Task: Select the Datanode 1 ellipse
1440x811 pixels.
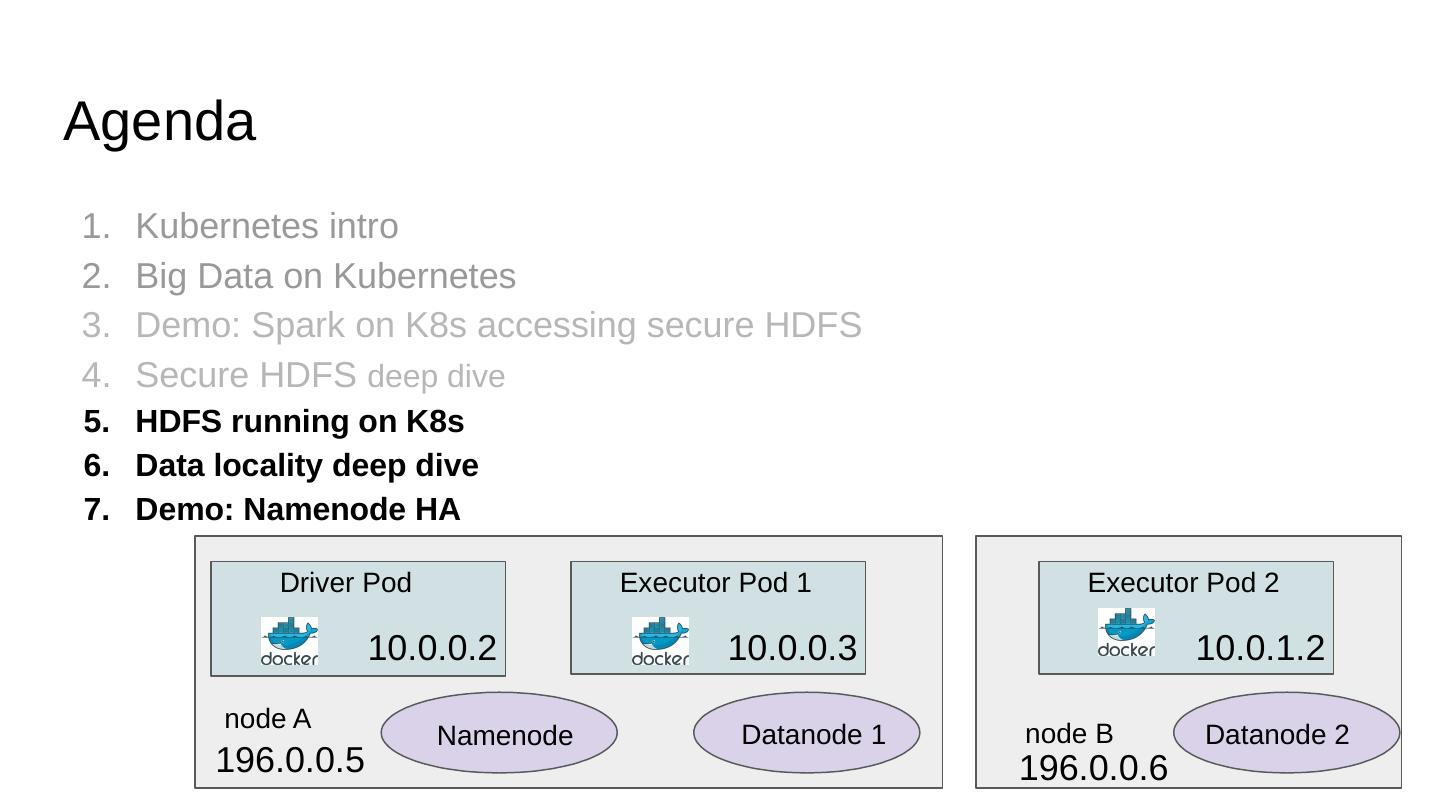Action: tap(807, 733)
